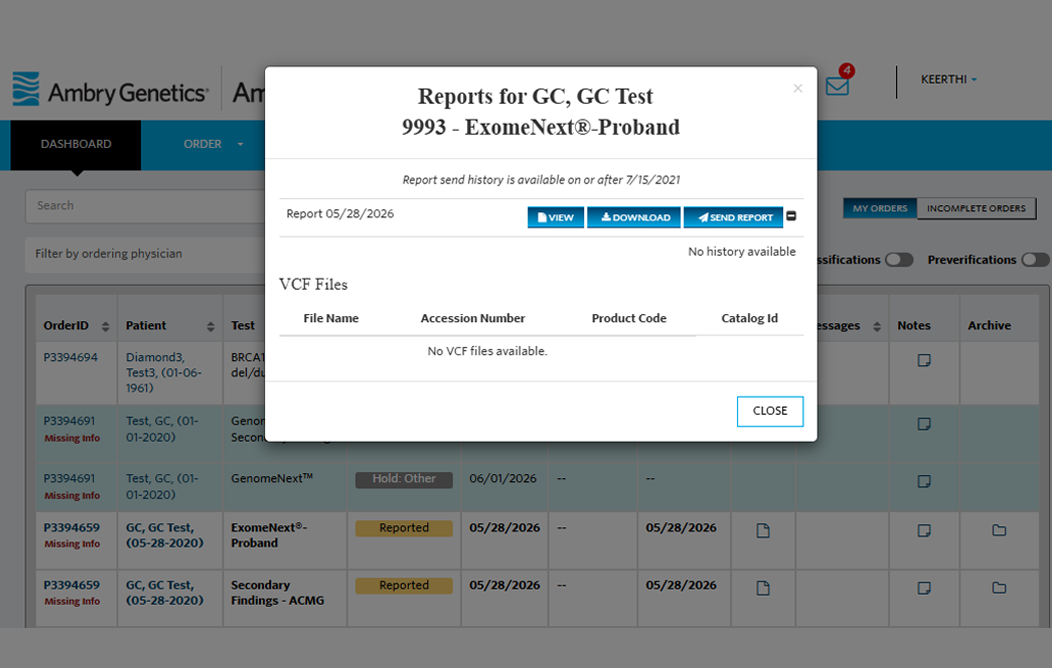The height and width of the screenshot is (668, 1052).
Task: Open notes icon for Test GC Genome Secondary row
Action: [924, 424]
